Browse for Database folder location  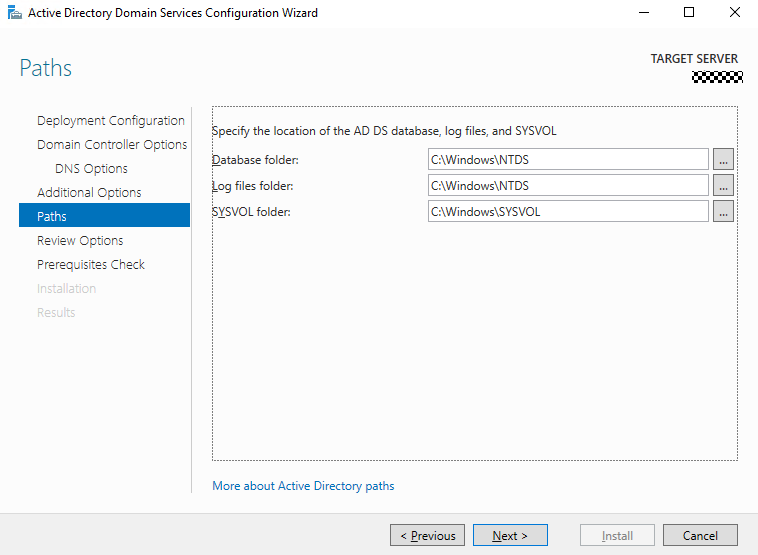tap(723, 159)
